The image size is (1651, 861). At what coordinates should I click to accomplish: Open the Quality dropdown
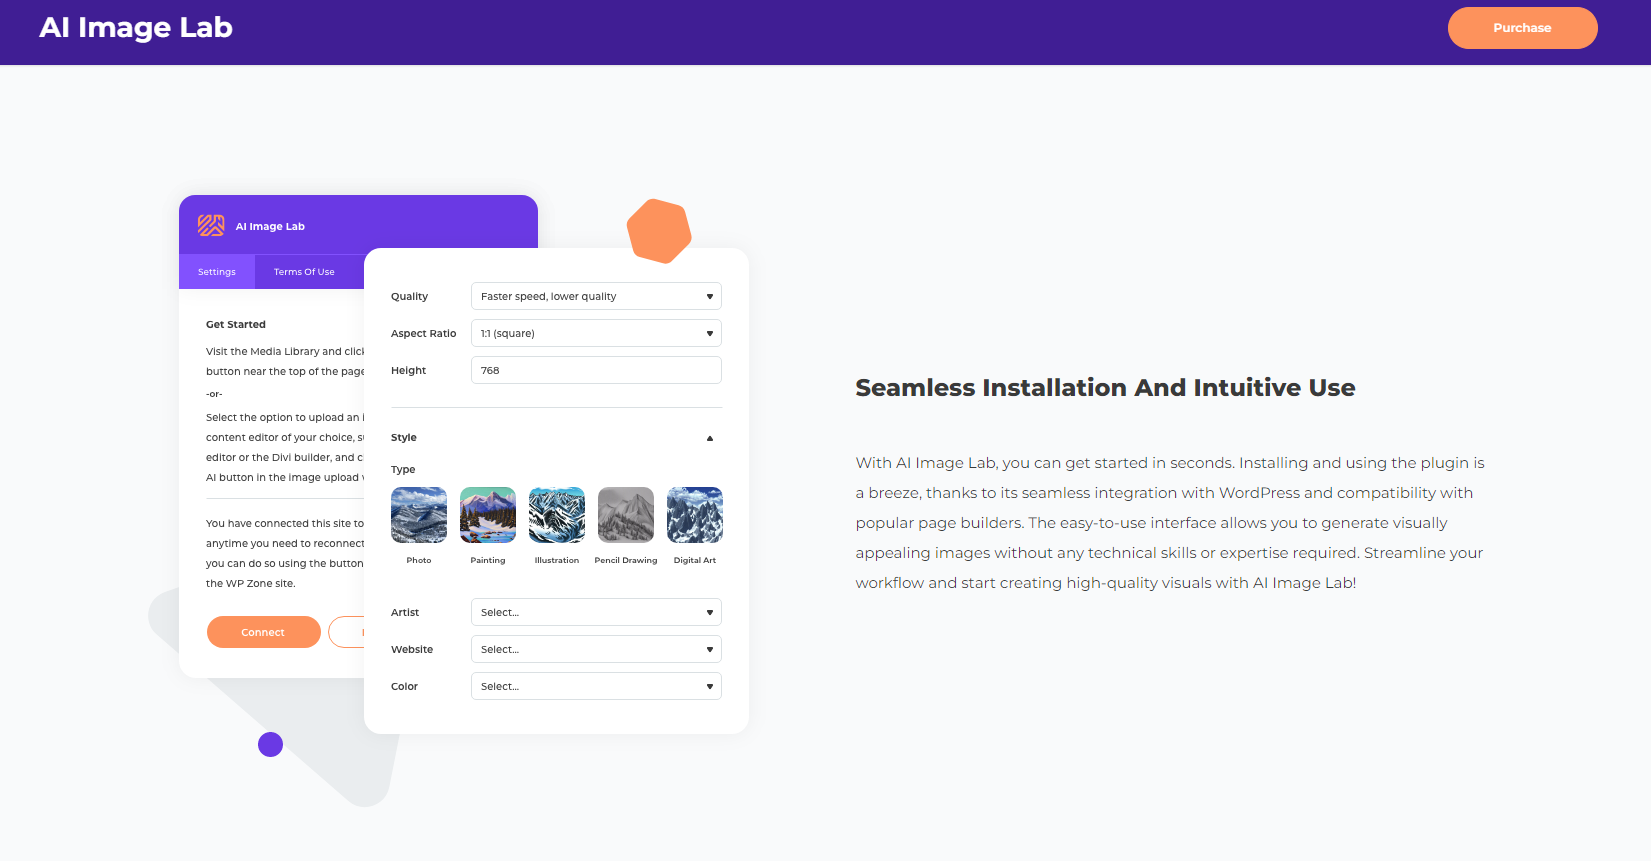click(596, 296)
